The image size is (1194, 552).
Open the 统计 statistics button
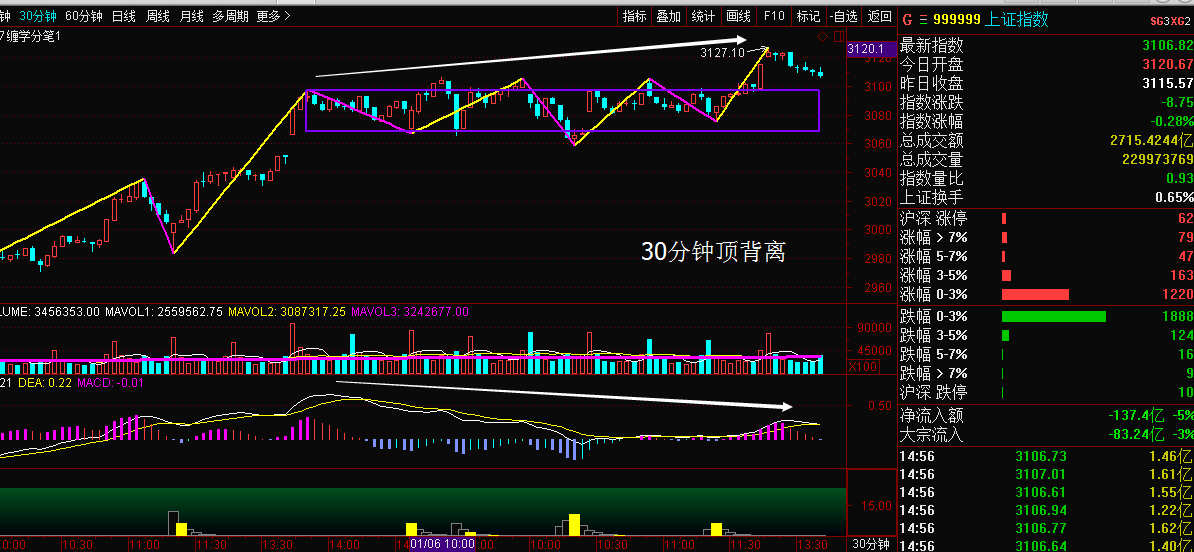tap(703, 15)
